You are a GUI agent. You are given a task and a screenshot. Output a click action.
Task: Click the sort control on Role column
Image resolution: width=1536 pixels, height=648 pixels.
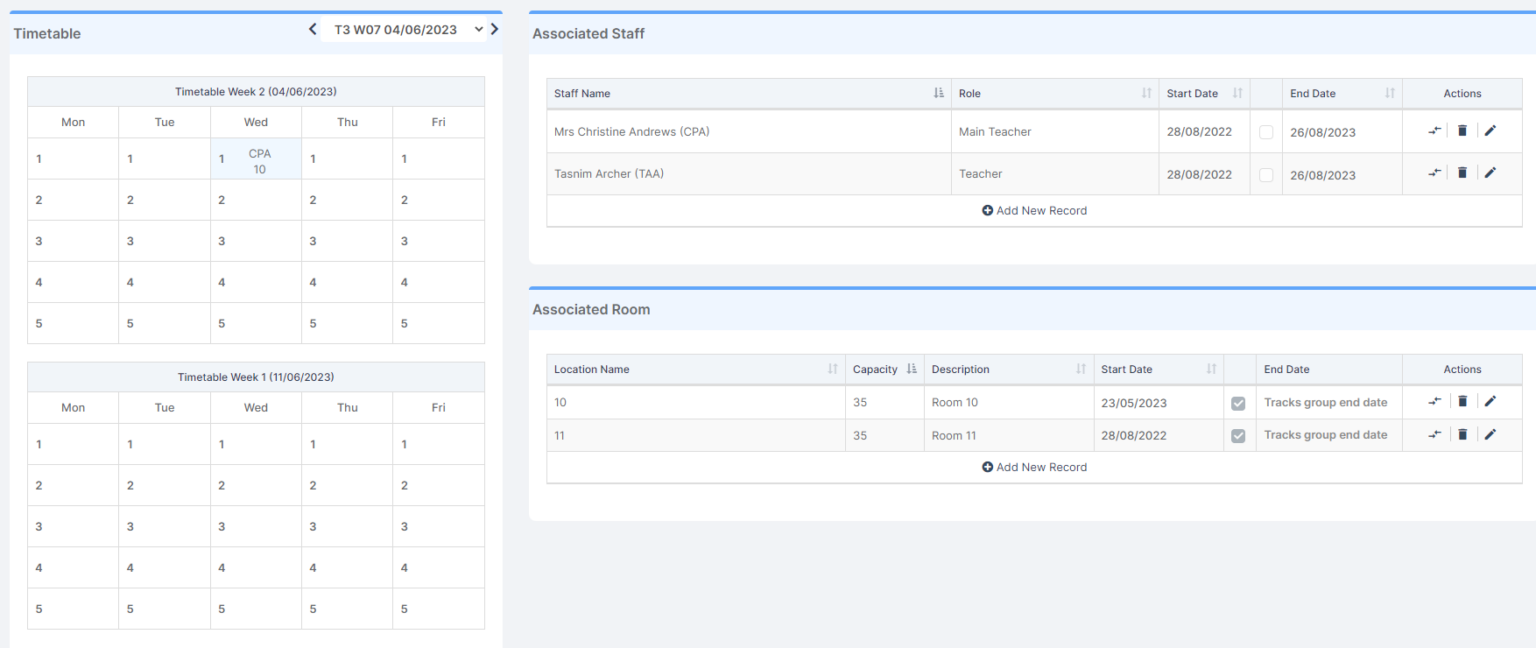1146,93
